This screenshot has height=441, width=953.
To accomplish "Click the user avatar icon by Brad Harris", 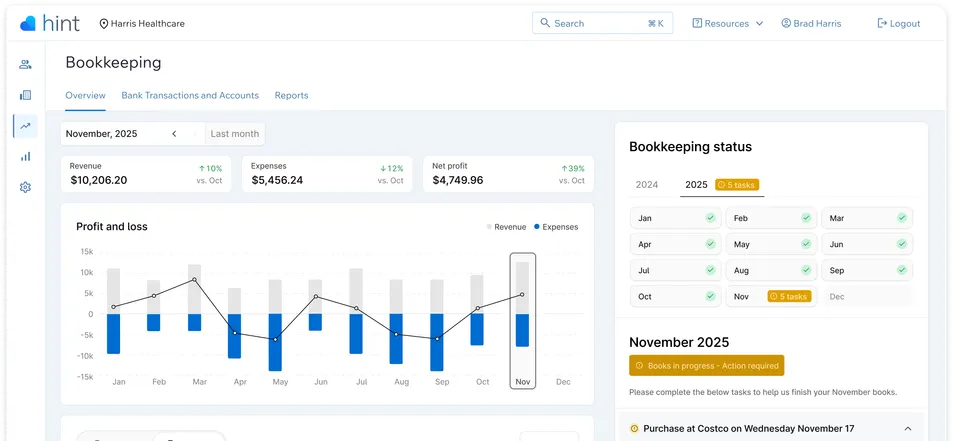I will point(786,23).
